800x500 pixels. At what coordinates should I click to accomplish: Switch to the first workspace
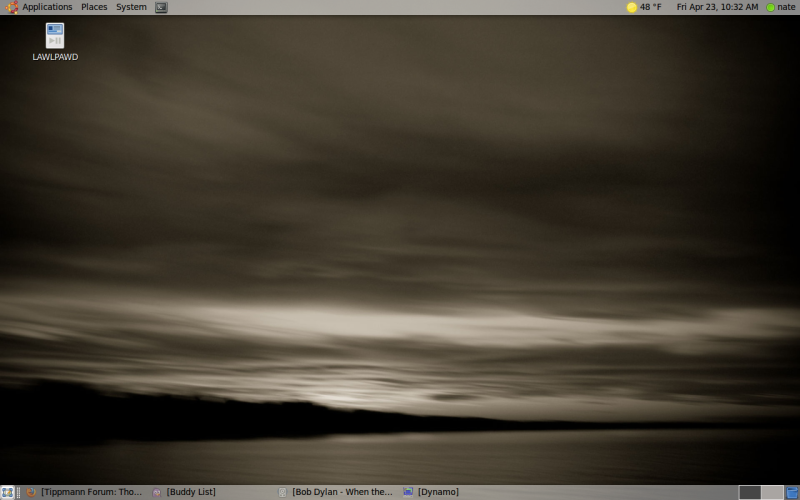pos(750,492)
